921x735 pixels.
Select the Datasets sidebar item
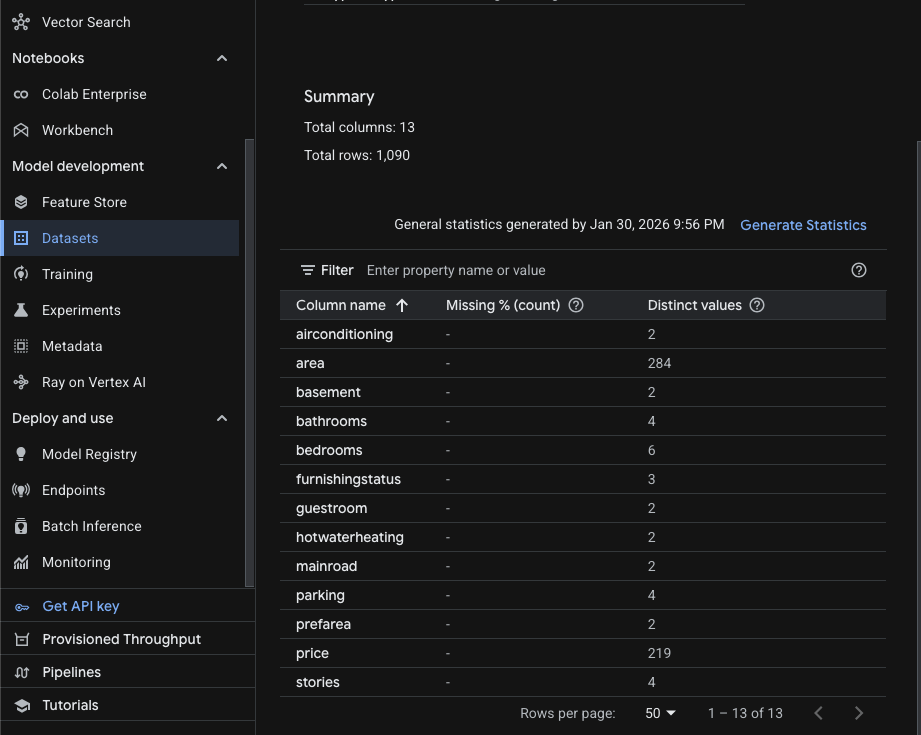pyautogui.click(x=70, y=238)
